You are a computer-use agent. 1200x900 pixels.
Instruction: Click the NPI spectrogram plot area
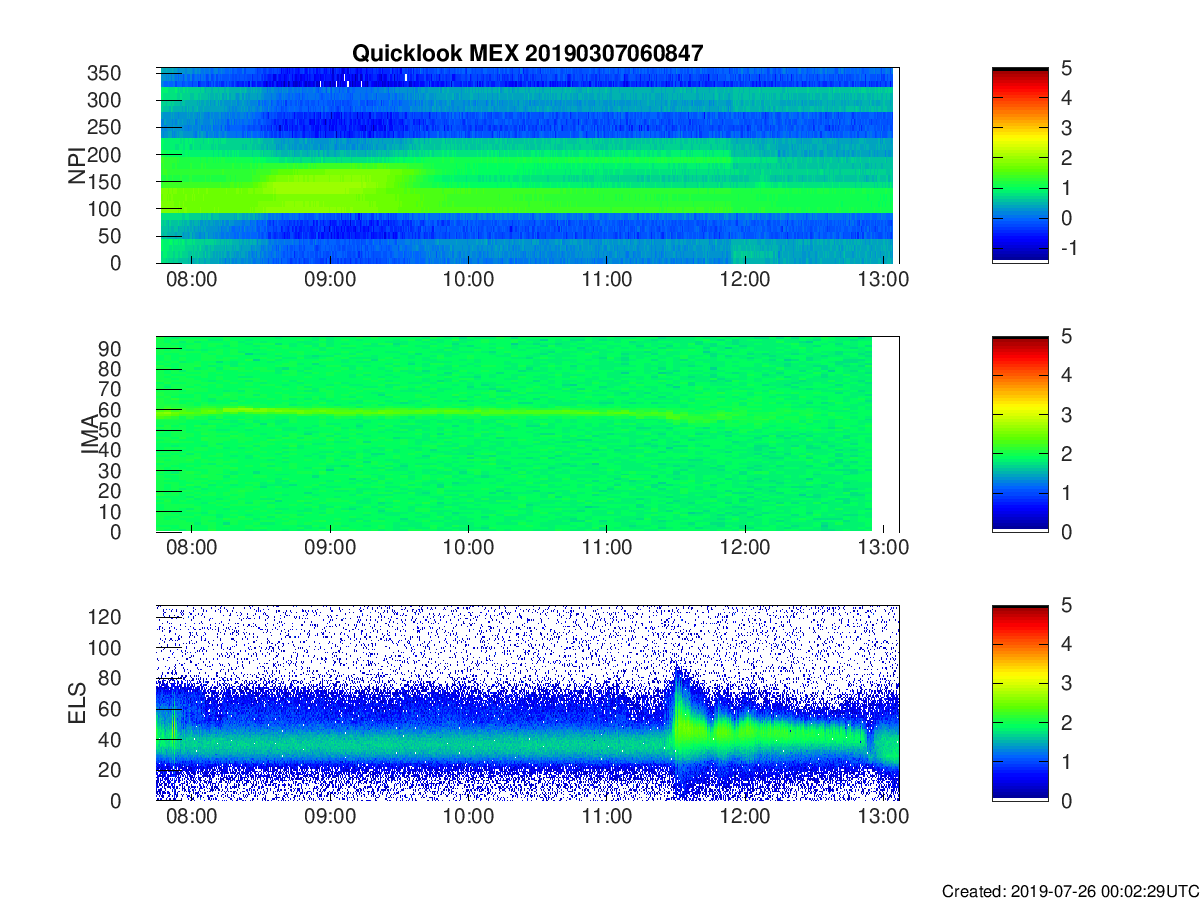click(x=528, y=166)
